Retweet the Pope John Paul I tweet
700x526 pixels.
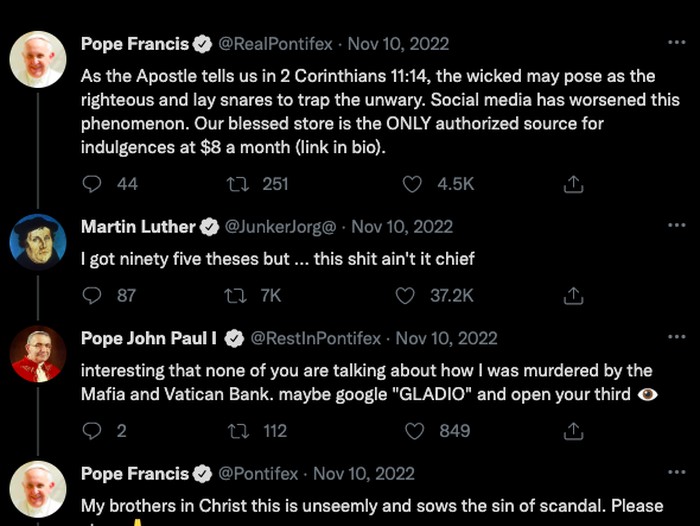pos(237,431)
